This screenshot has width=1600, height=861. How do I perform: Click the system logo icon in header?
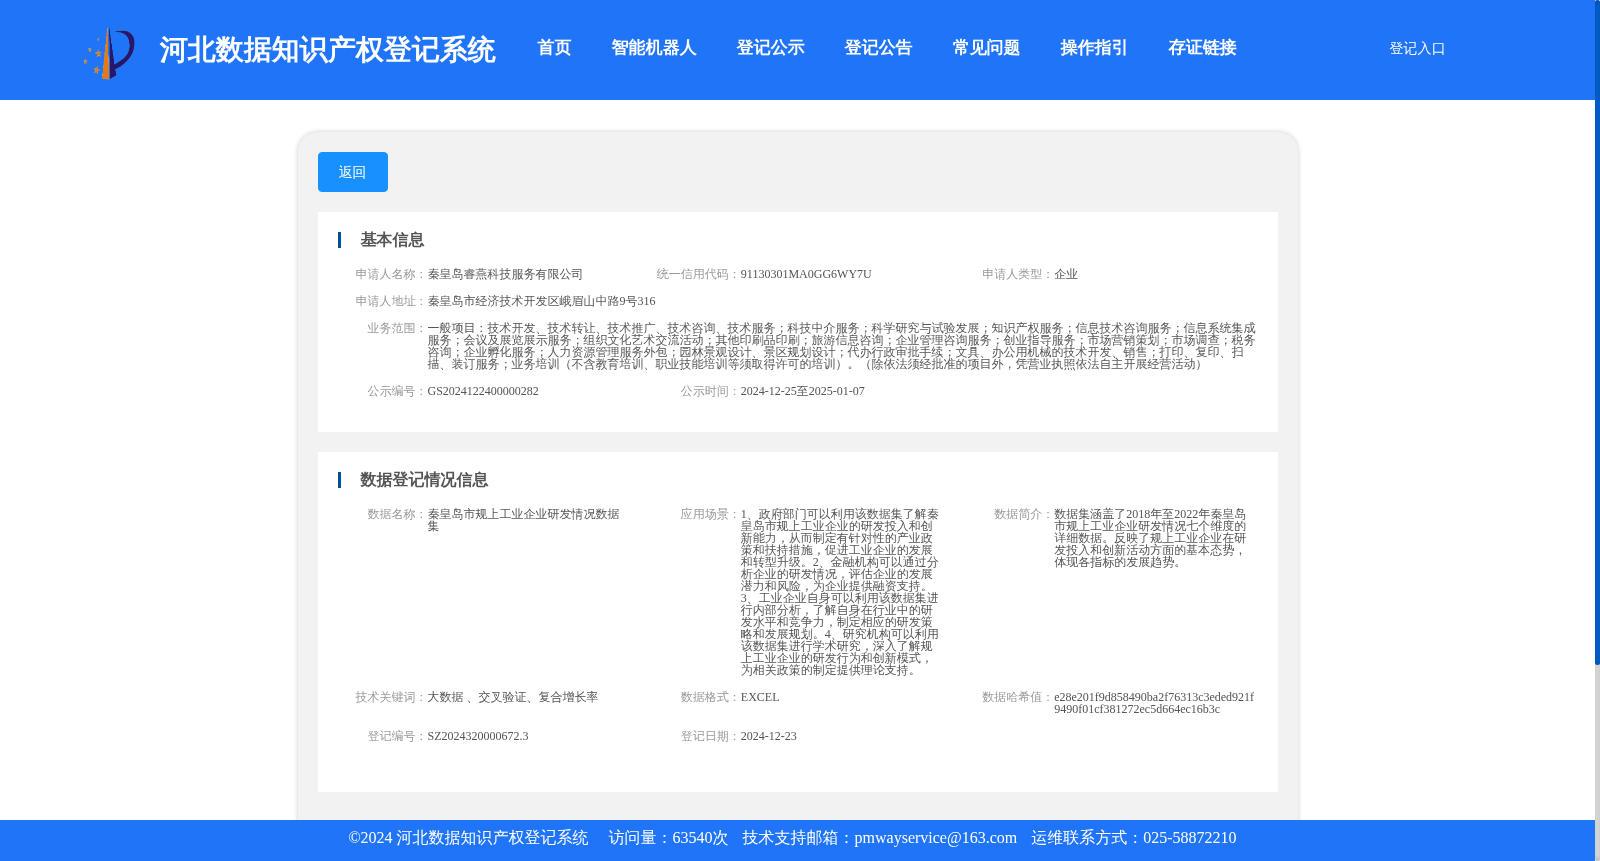(109, 52)
